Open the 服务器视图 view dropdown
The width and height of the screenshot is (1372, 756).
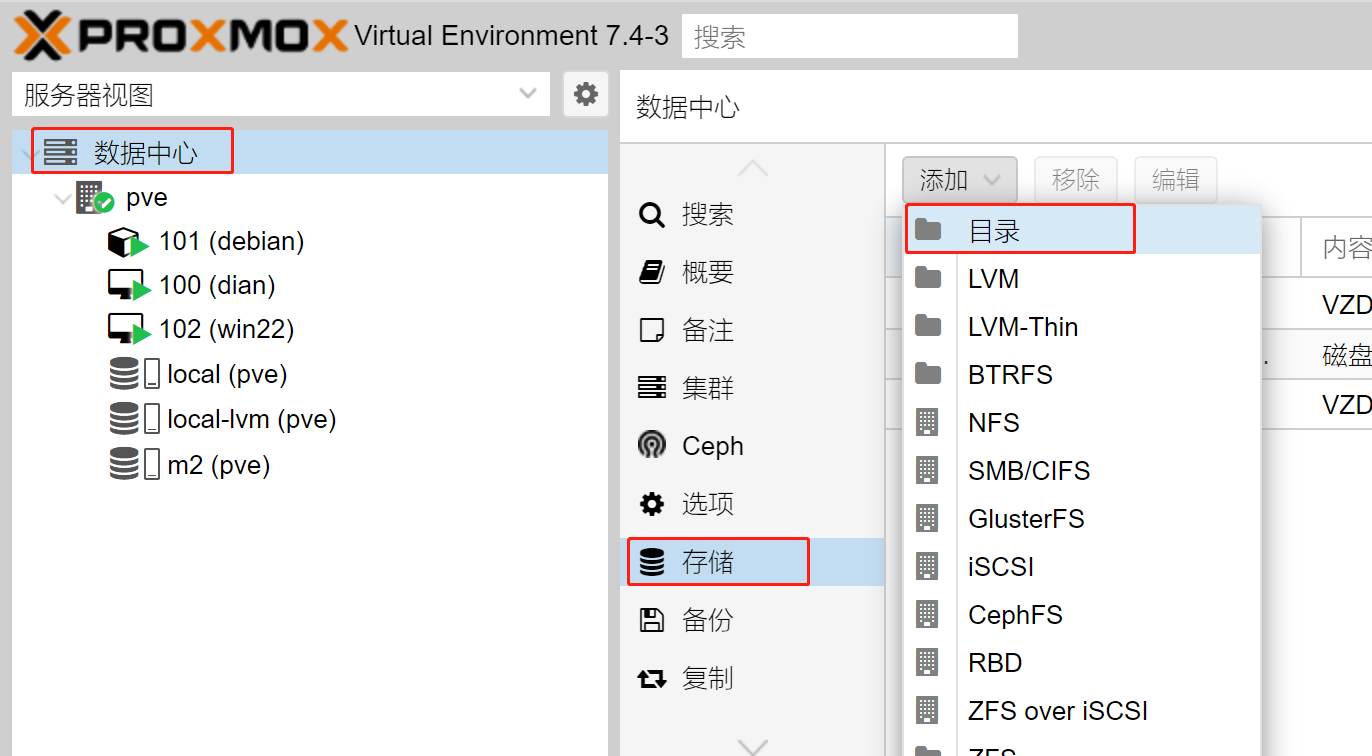(x=280, y=95)
